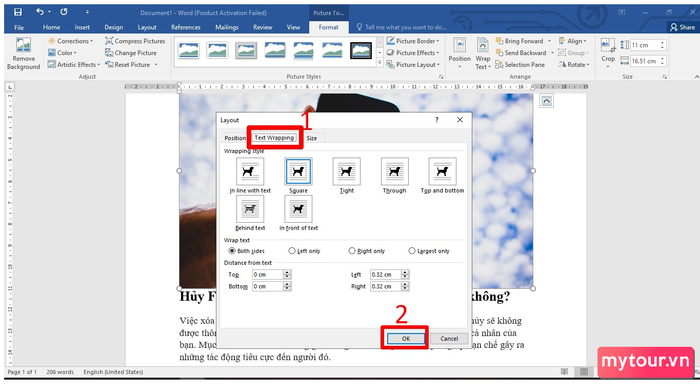
Task: Click the shape width 16.51 cm field
Action: pyautogui.click(x=645, y=61)
